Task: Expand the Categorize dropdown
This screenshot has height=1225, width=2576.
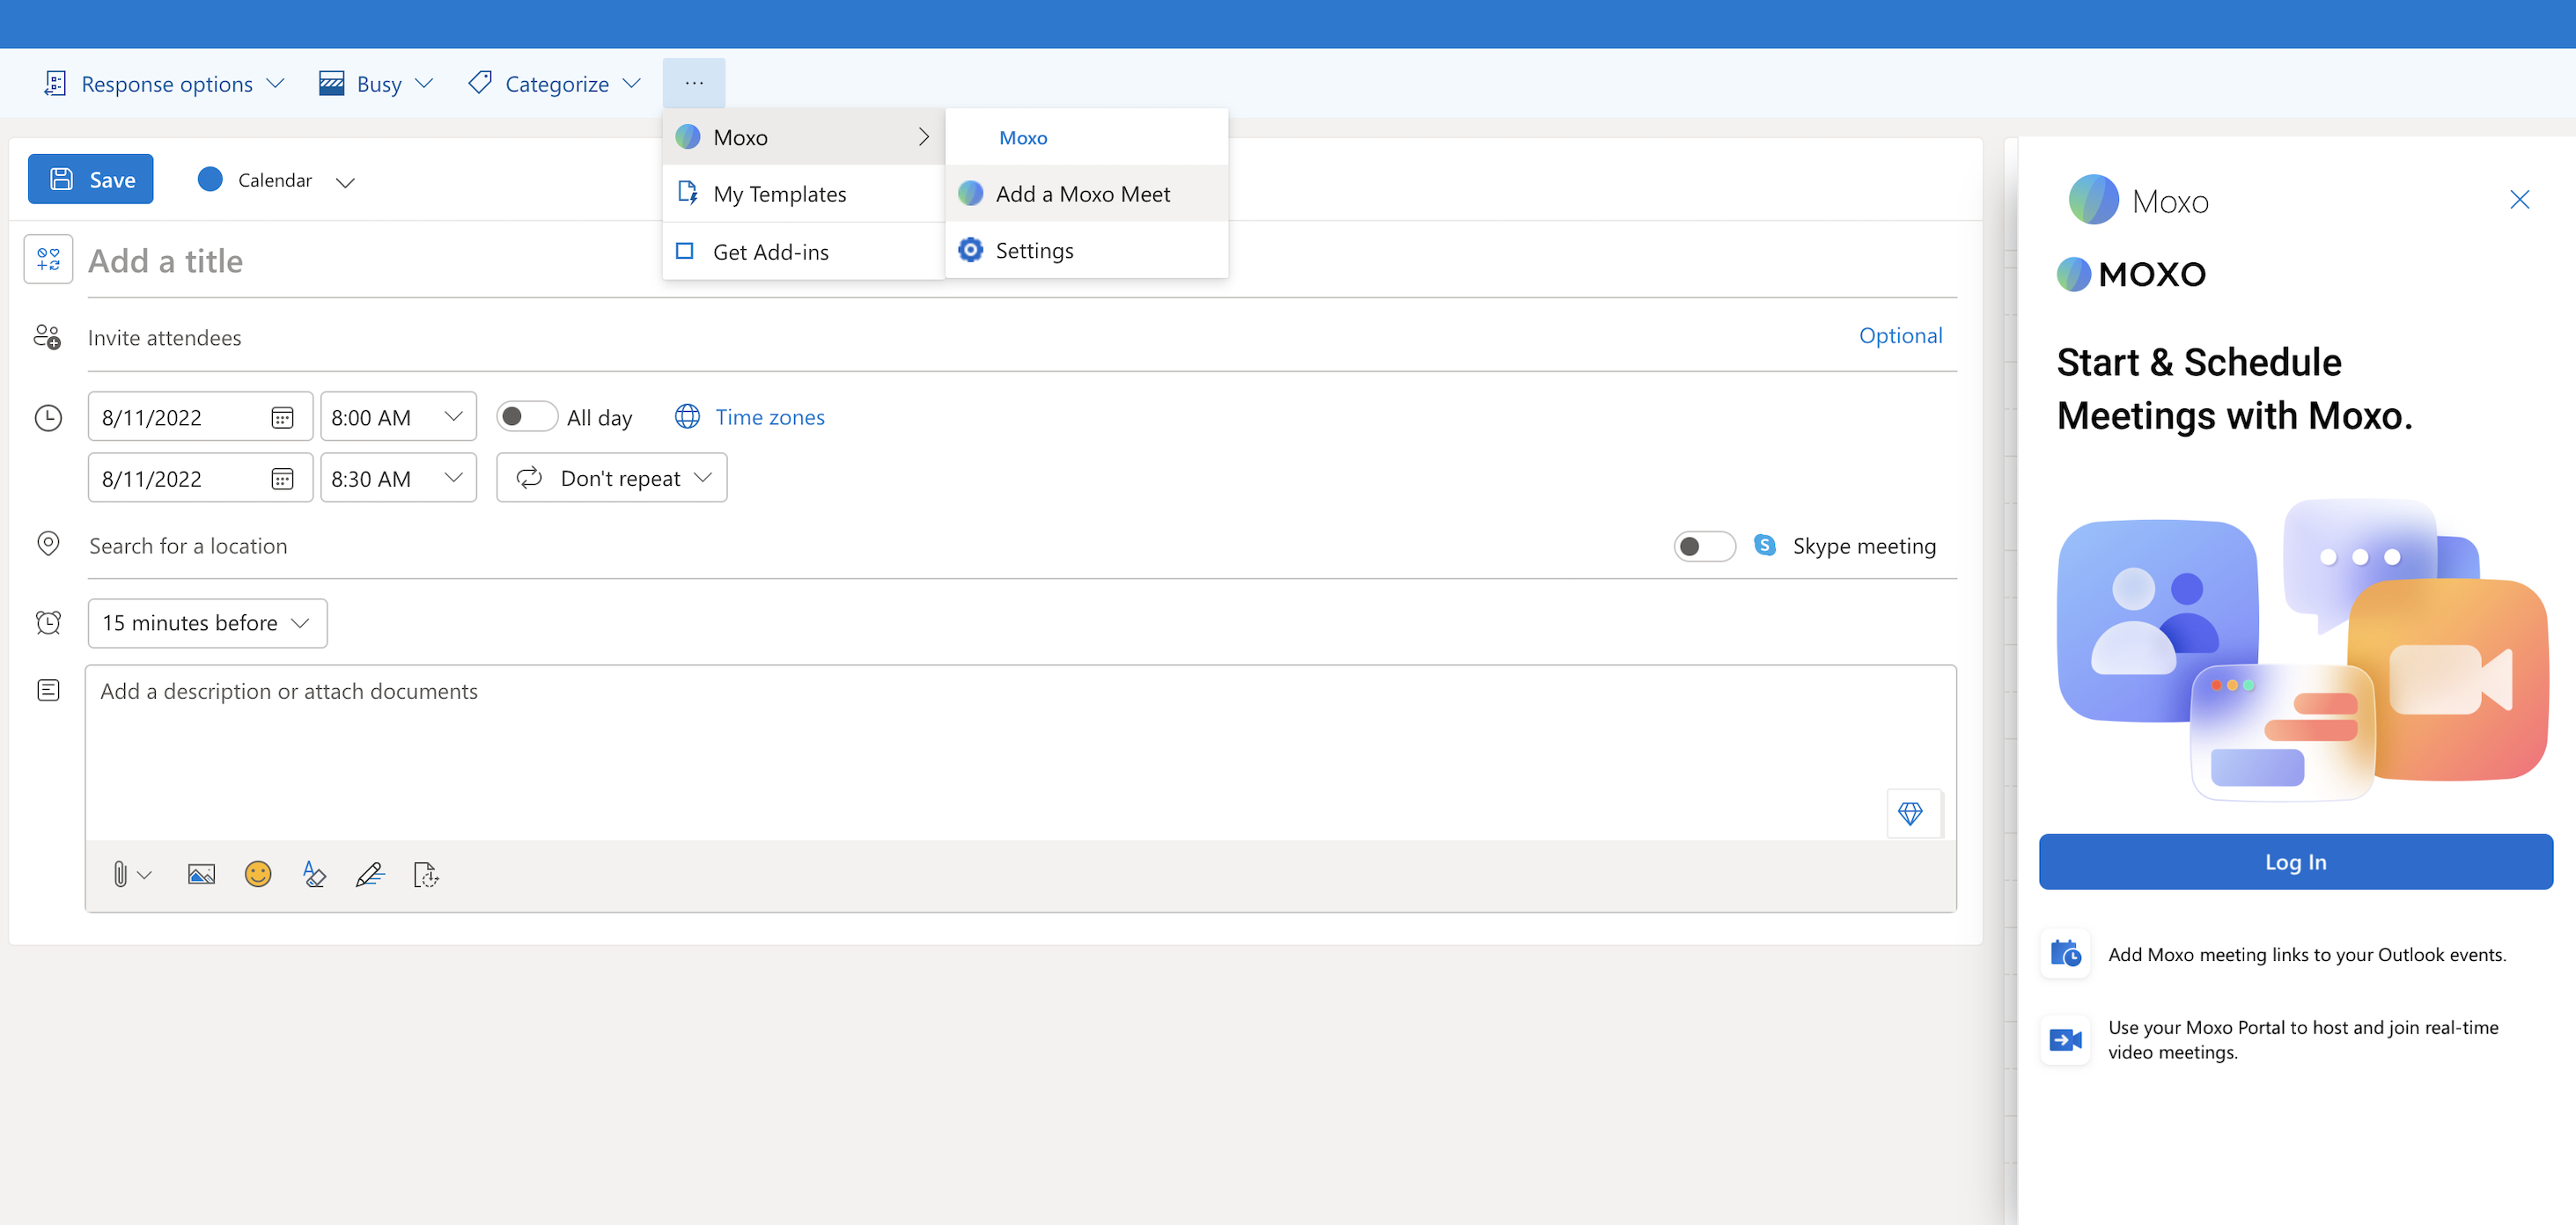Action: click(632, 83)
